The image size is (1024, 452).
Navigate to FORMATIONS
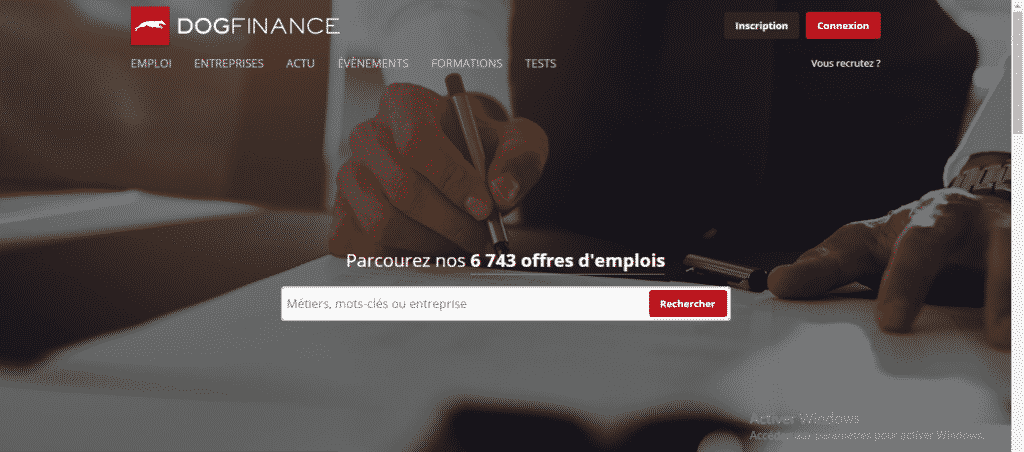tap(466, 63)
